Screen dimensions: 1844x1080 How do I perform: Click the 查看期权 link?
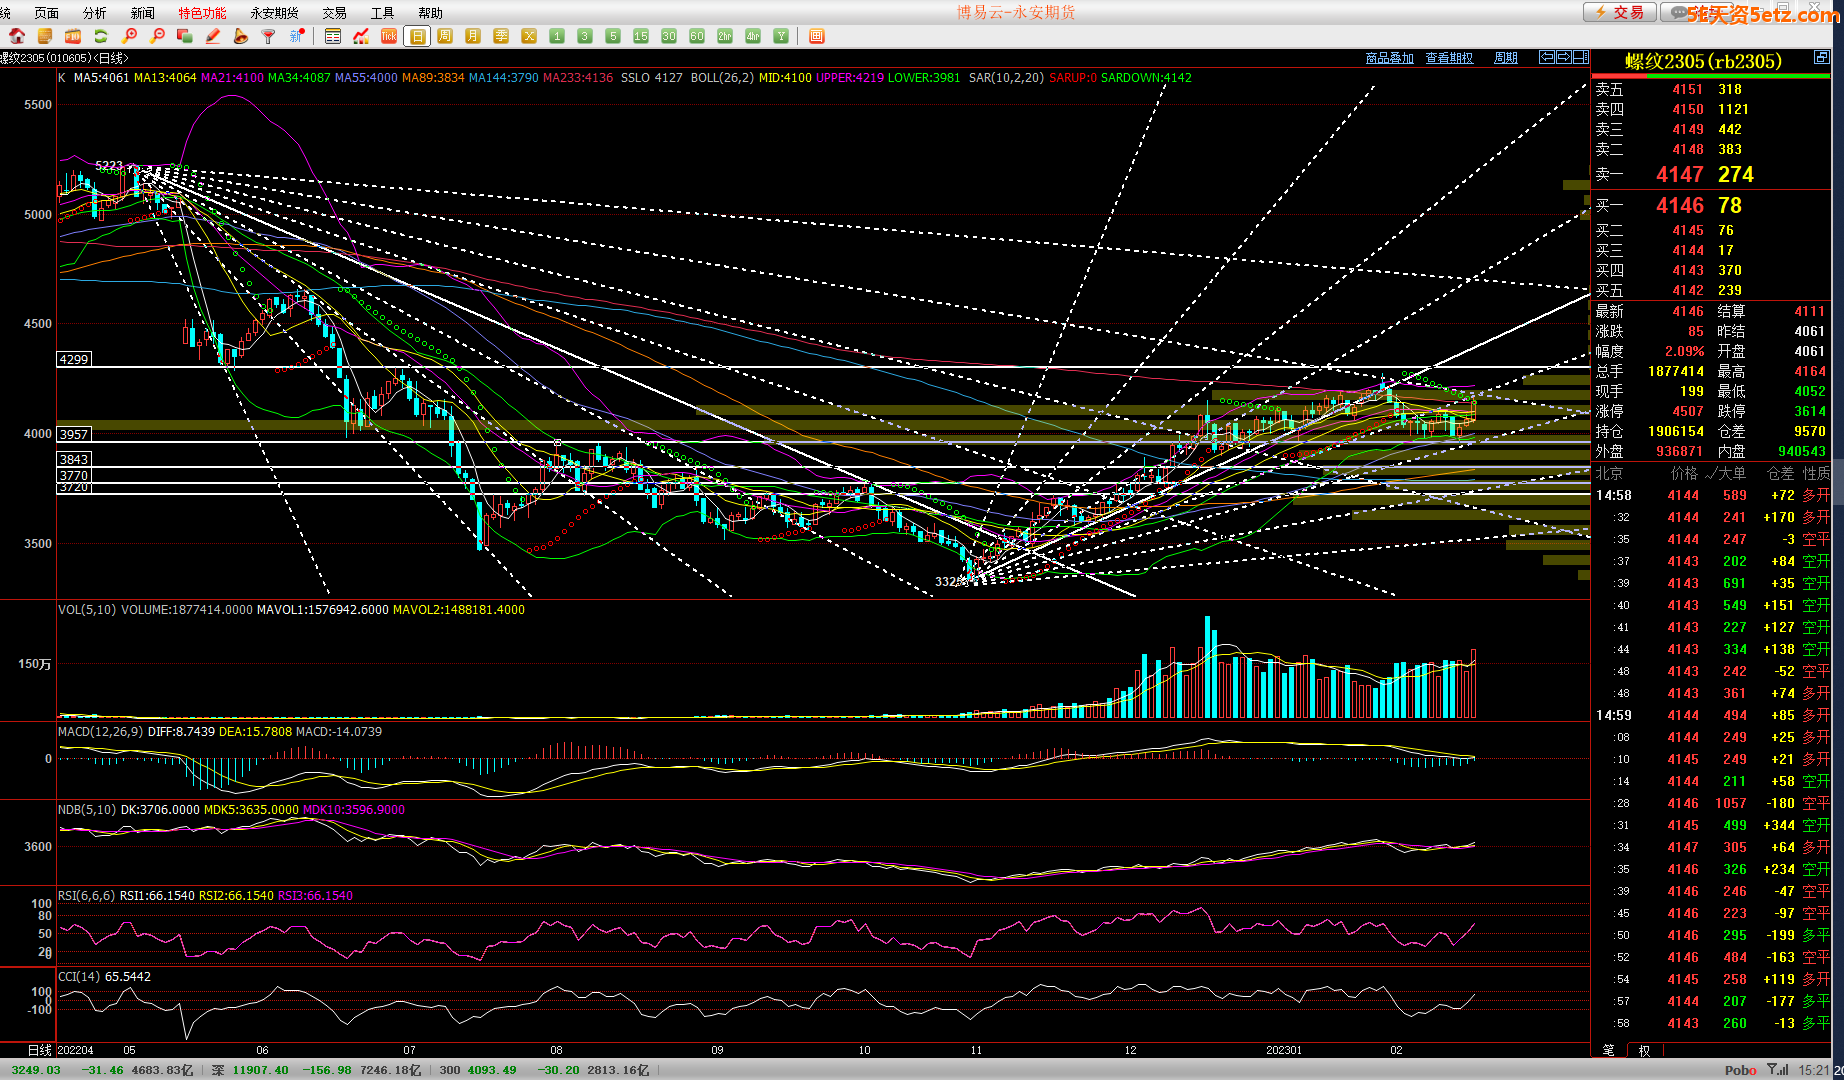coord(1450,58)
